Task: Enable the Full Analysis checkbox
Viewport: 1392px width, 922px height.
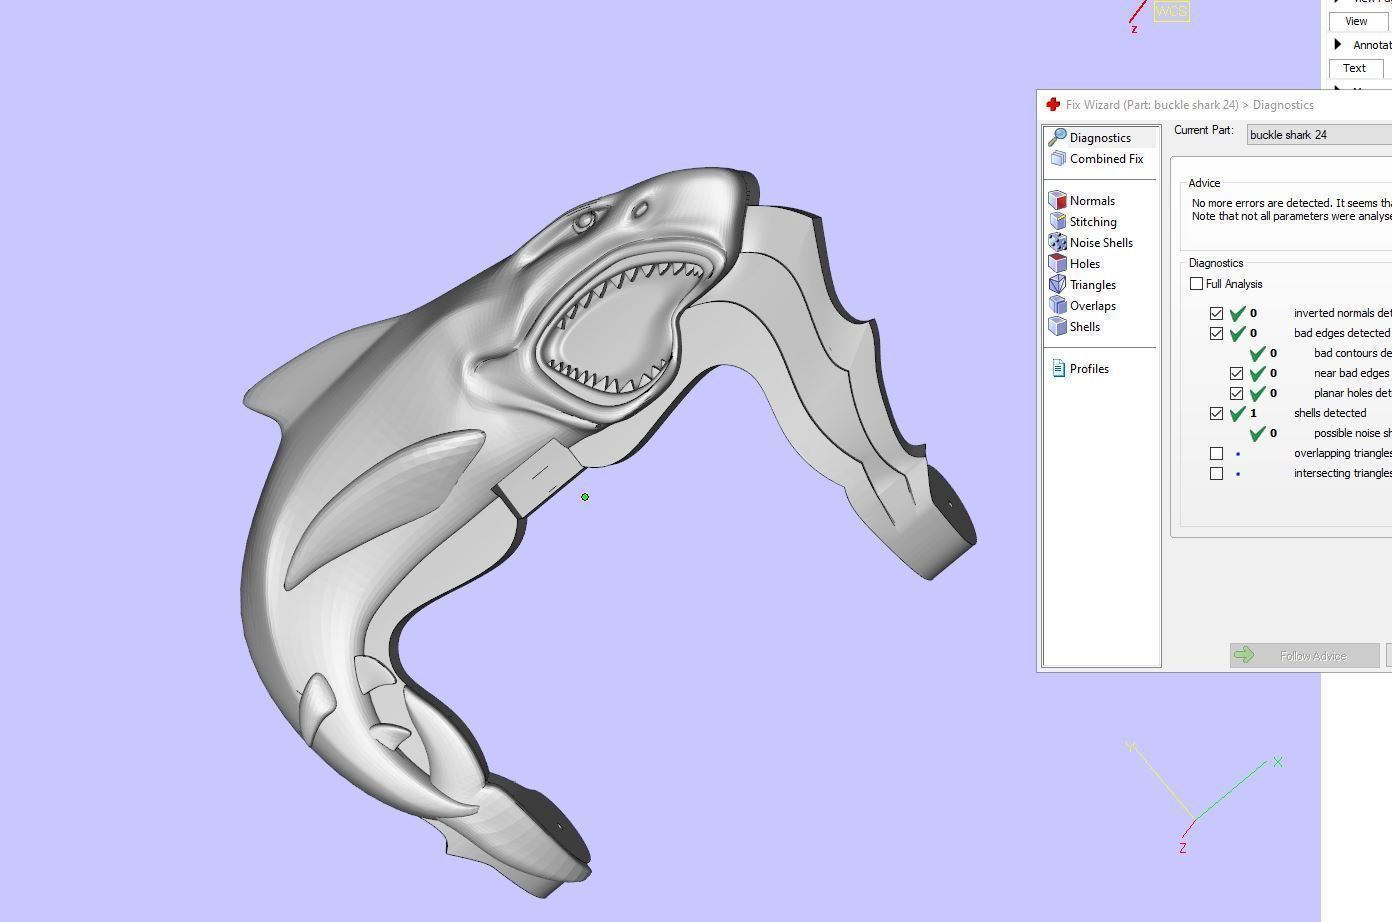Action: pyautogui.click(x=1196, y=284)
